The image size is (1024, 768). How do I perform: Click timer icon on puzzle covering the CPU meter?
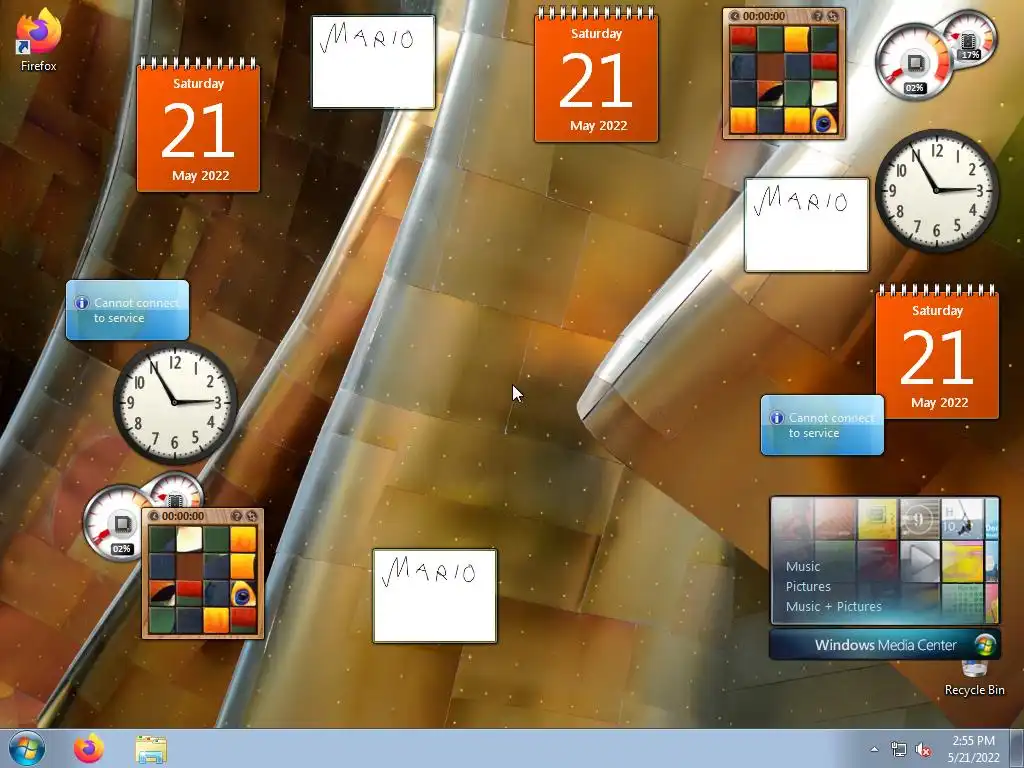[154, 516]
